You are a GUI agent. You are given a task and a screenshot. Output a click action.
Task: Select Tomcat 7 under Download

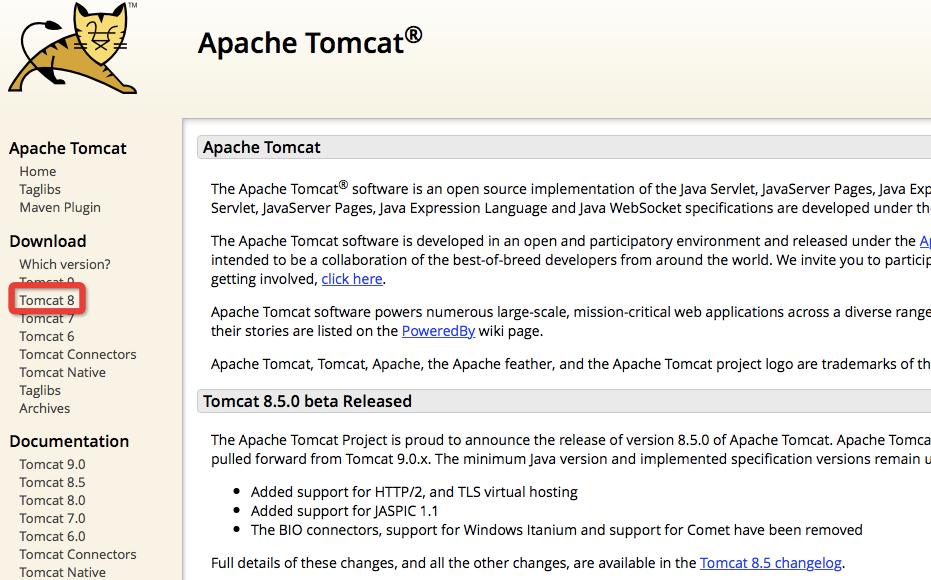(47, 319)
